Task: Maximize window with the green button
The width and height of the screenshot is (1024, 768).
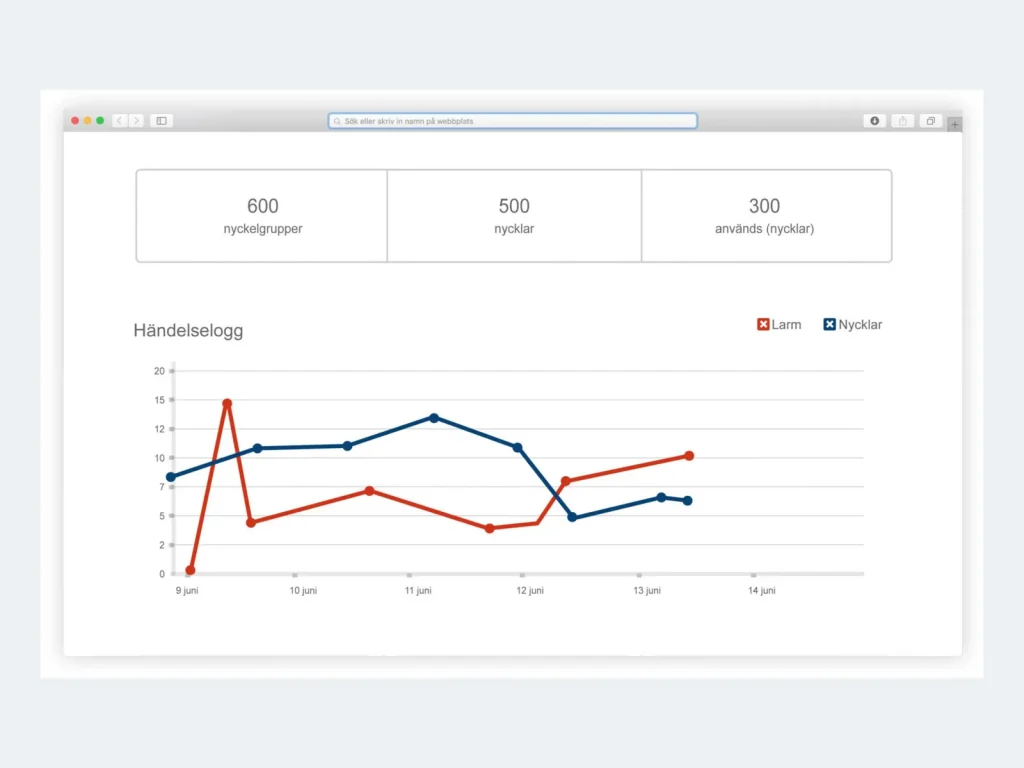Action: [100, 121]
